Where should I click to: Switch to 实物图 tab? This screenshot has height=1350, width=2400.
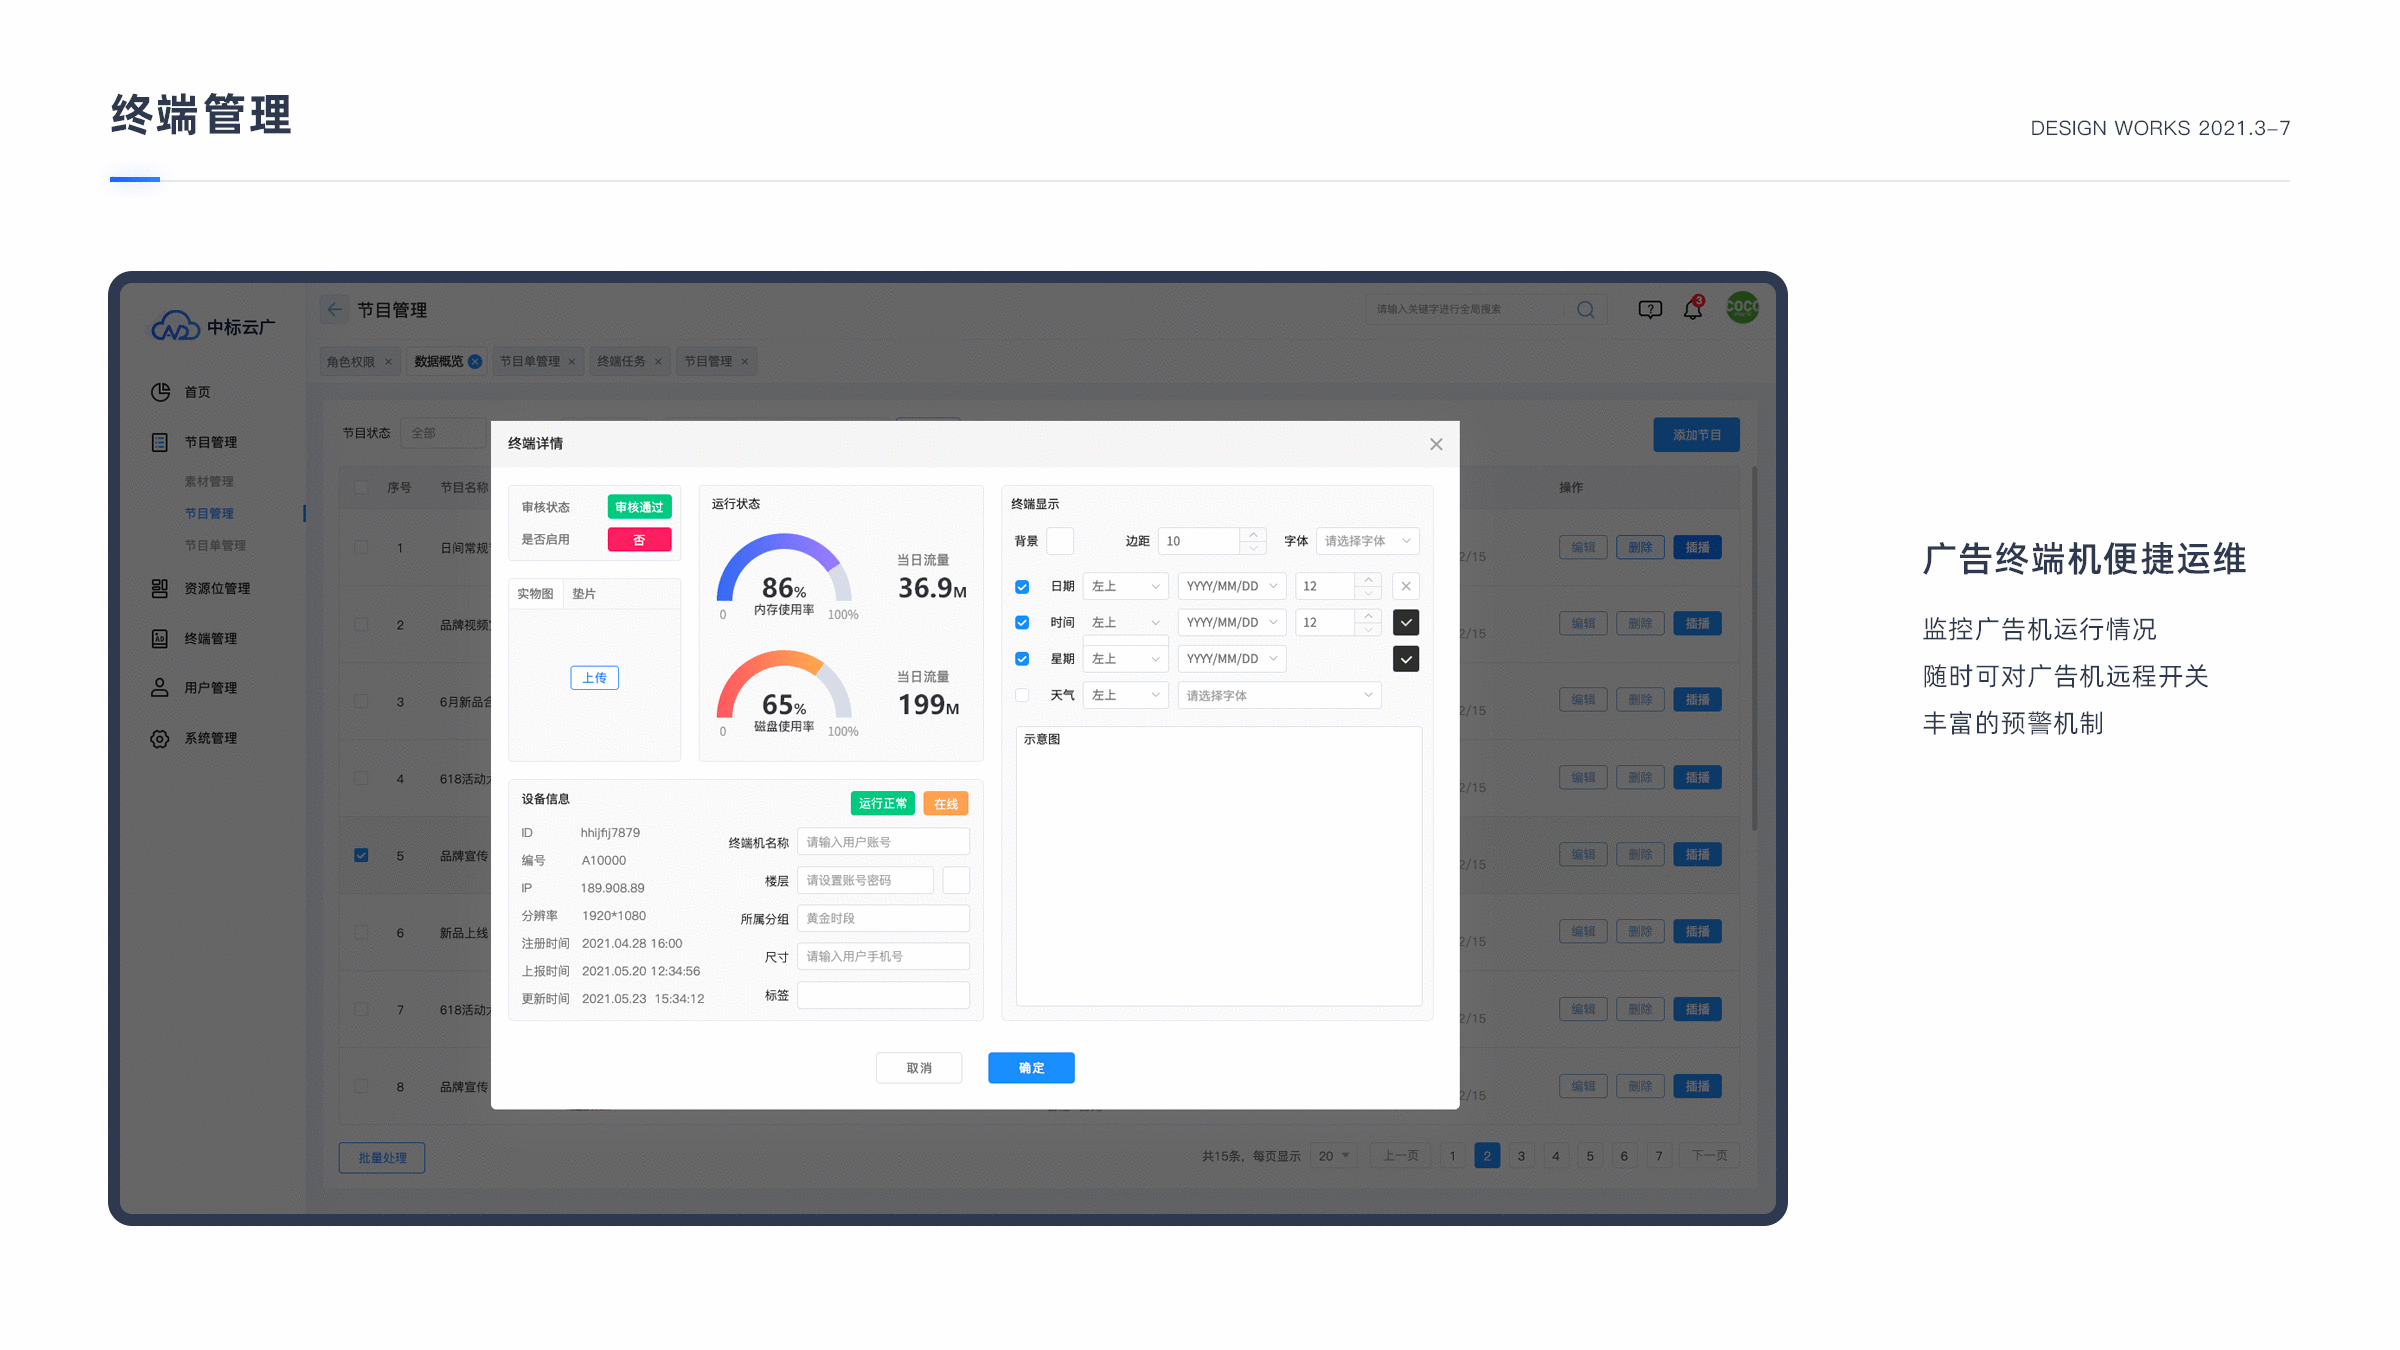535,594
